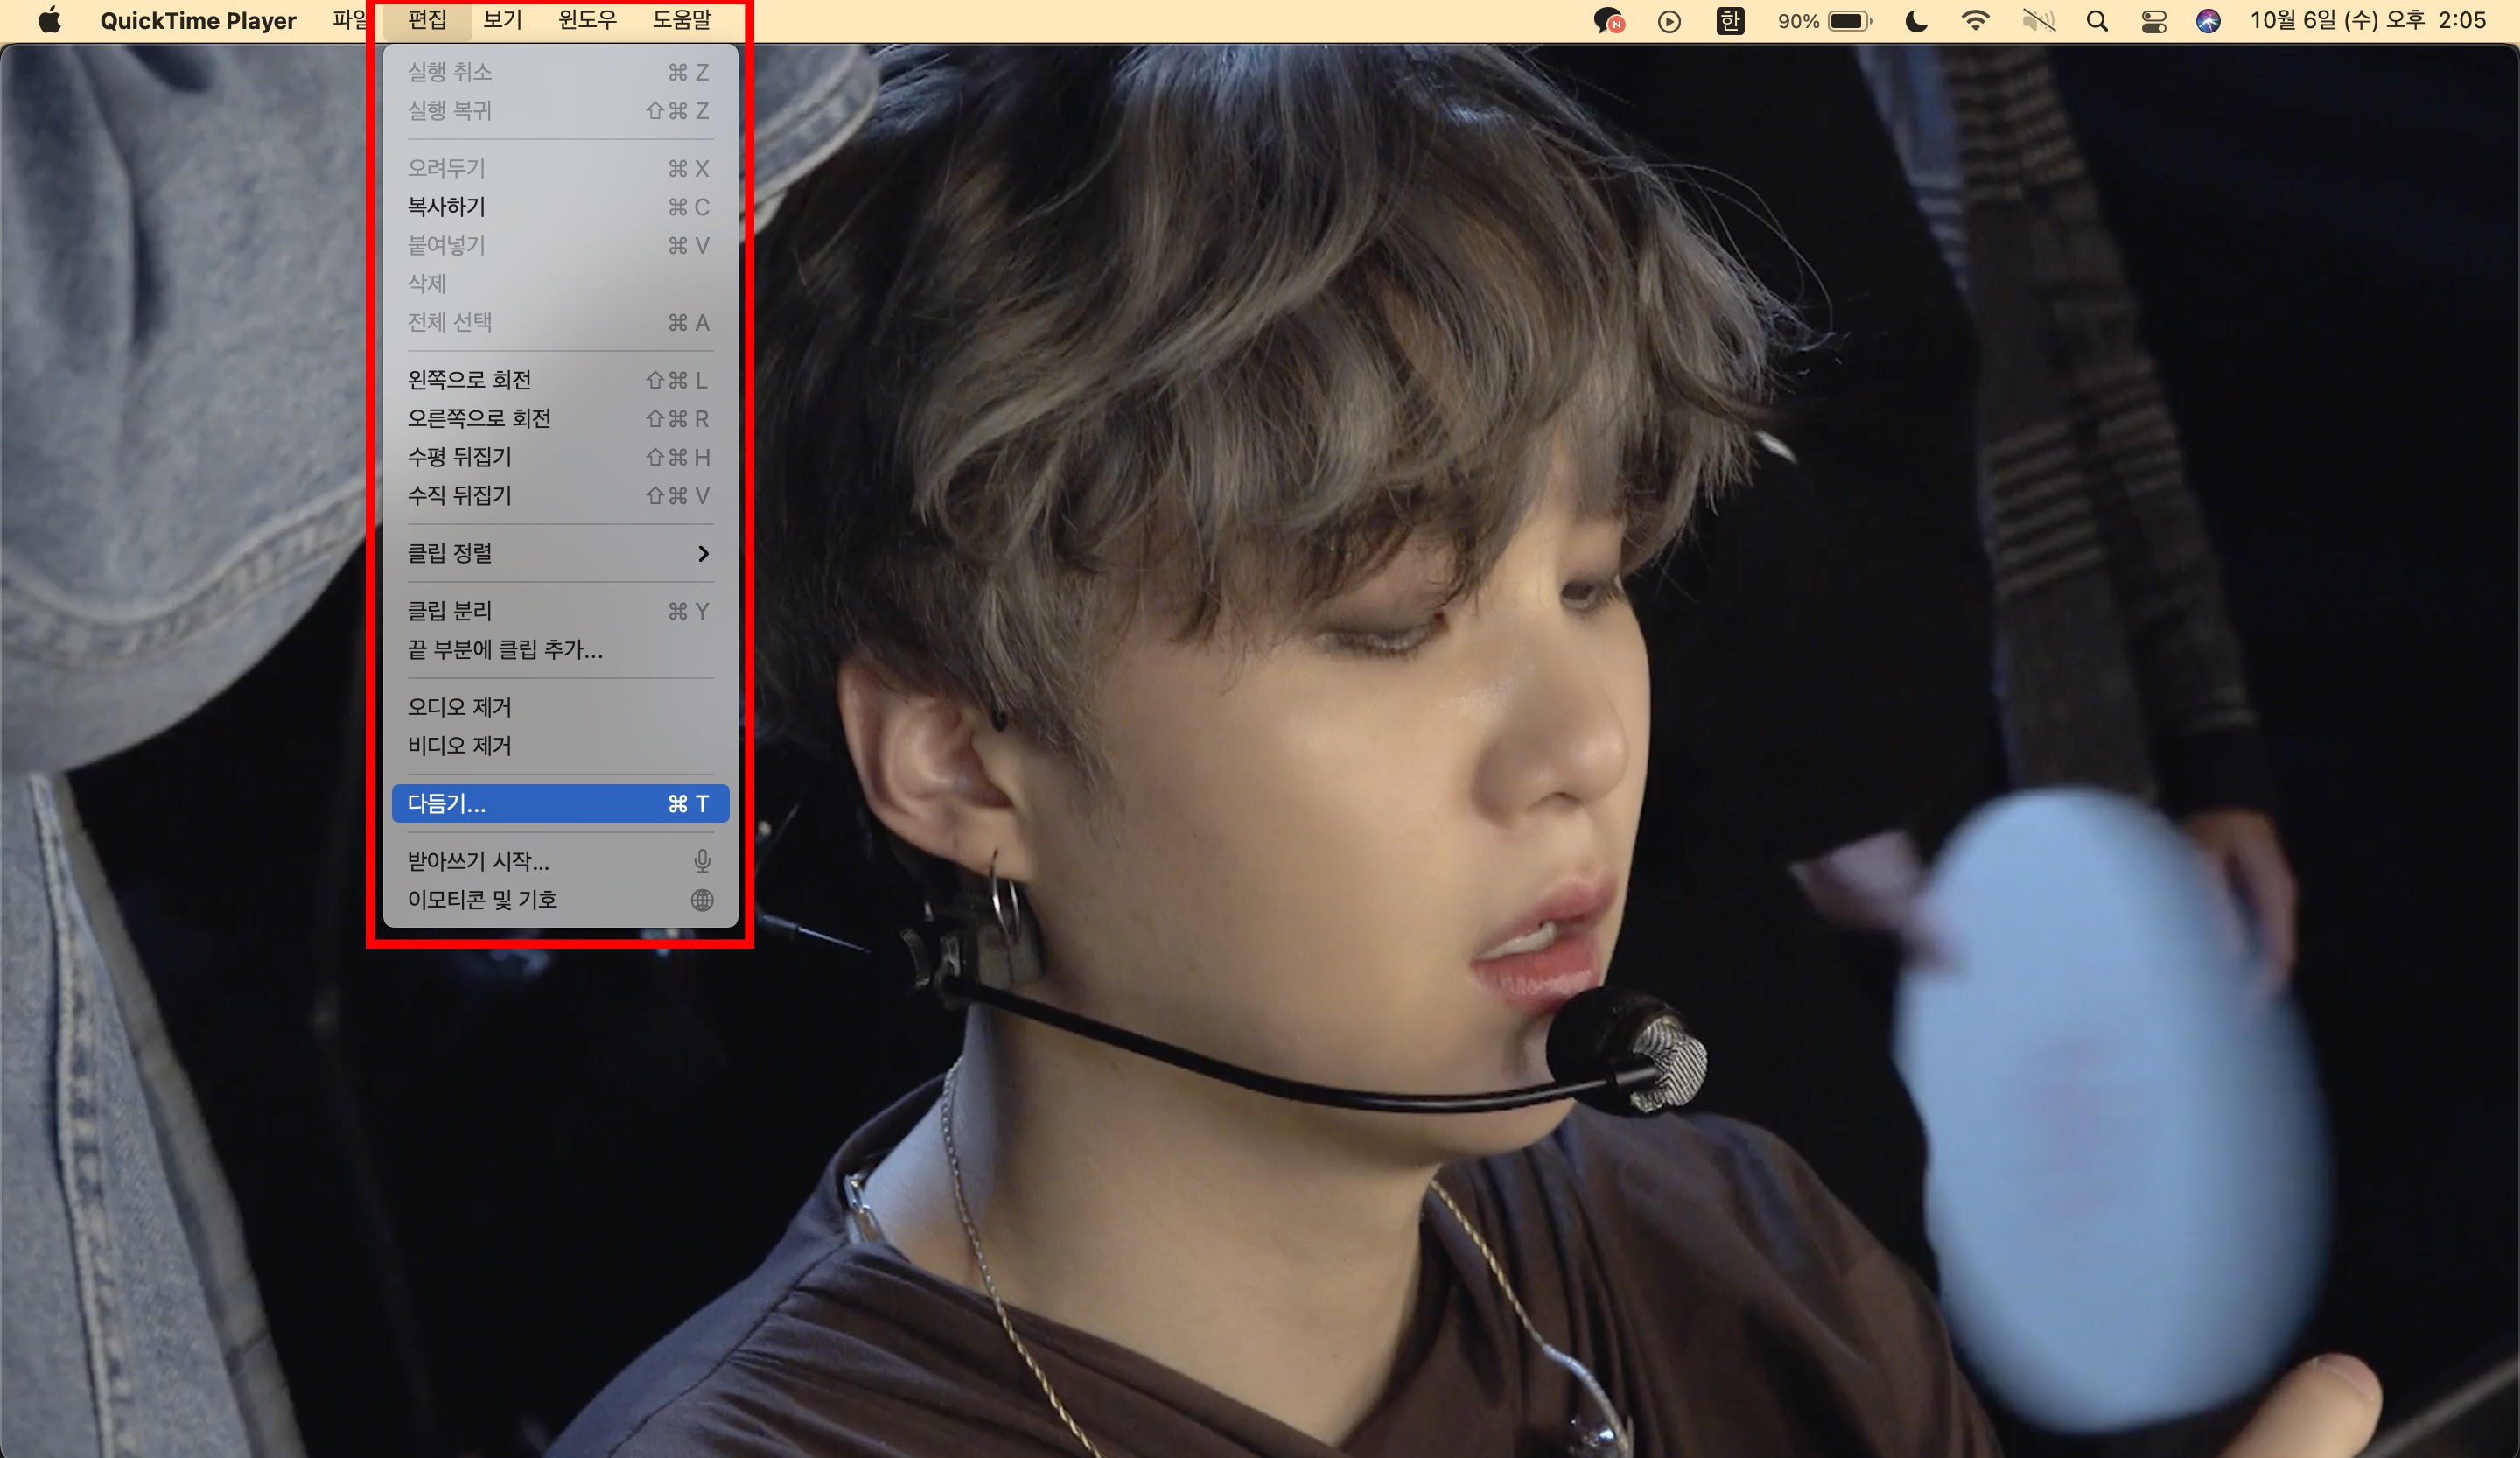Click the muted sound icon
This screenshot has width=2520, height=1458.
pos(2038,20)
